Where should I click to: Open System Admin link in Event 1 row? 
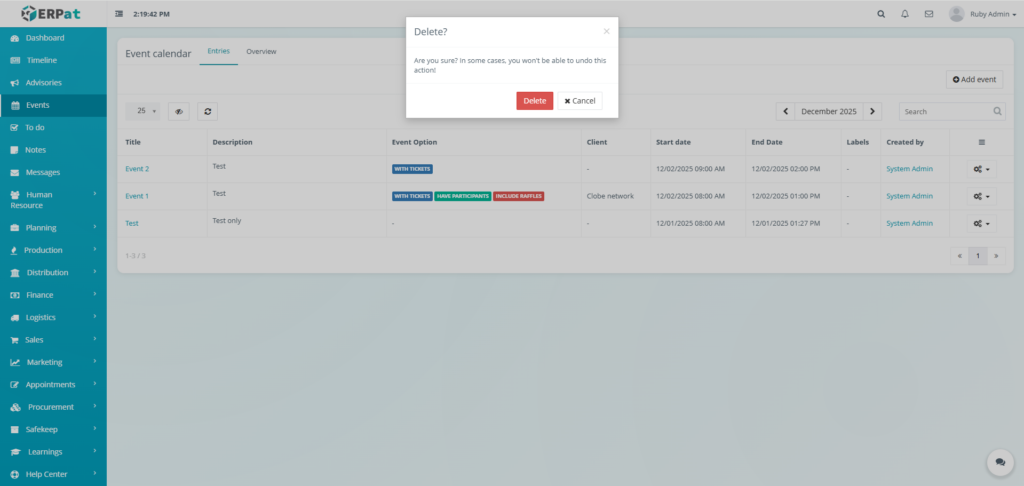pos(909,196)
